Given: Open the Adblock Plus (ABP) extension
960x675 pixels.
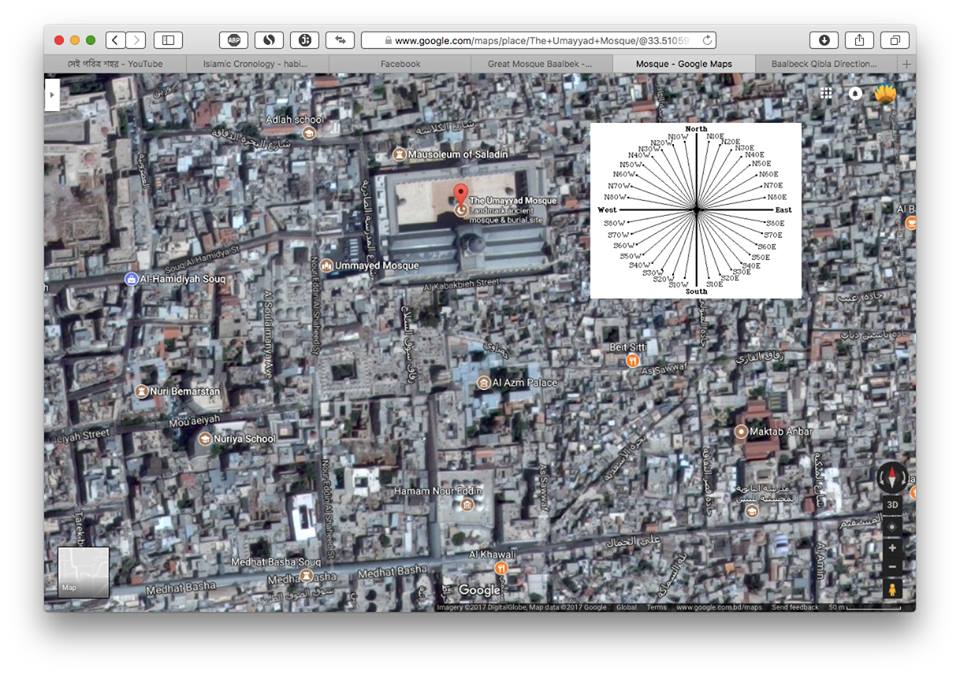Looking at the screenshot, I should click(233, 40).
